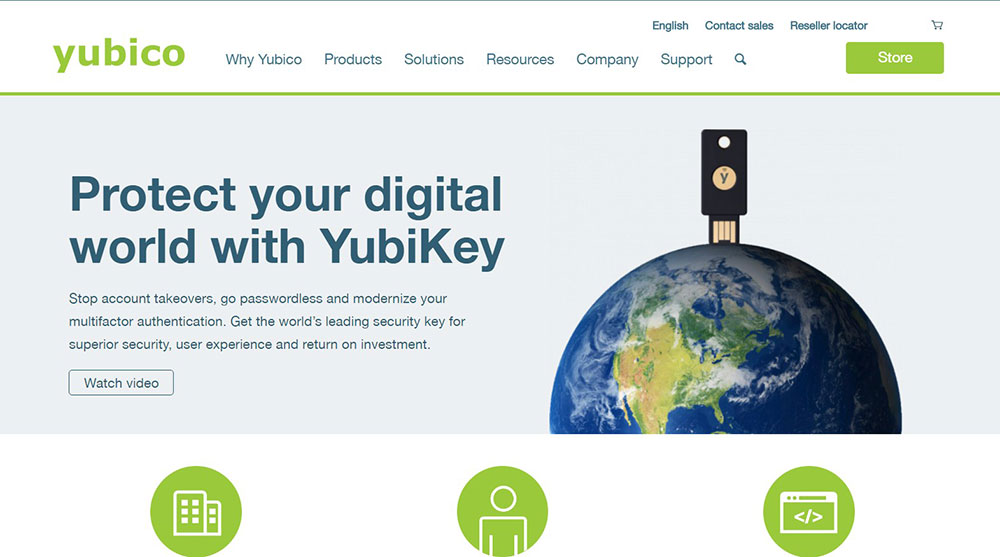The width and height of the screenshot is (1000, 557).
Task: Expand the Products menu
Action: coord(353,59)
